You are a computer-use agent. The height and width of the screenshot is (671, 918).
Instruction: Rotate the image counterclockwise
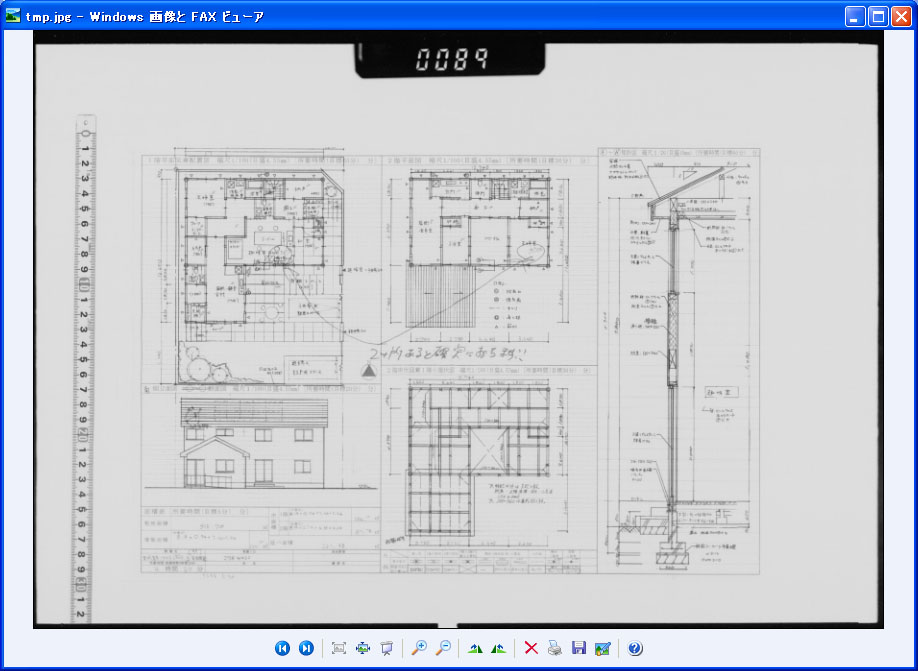[x=498, y=648]
